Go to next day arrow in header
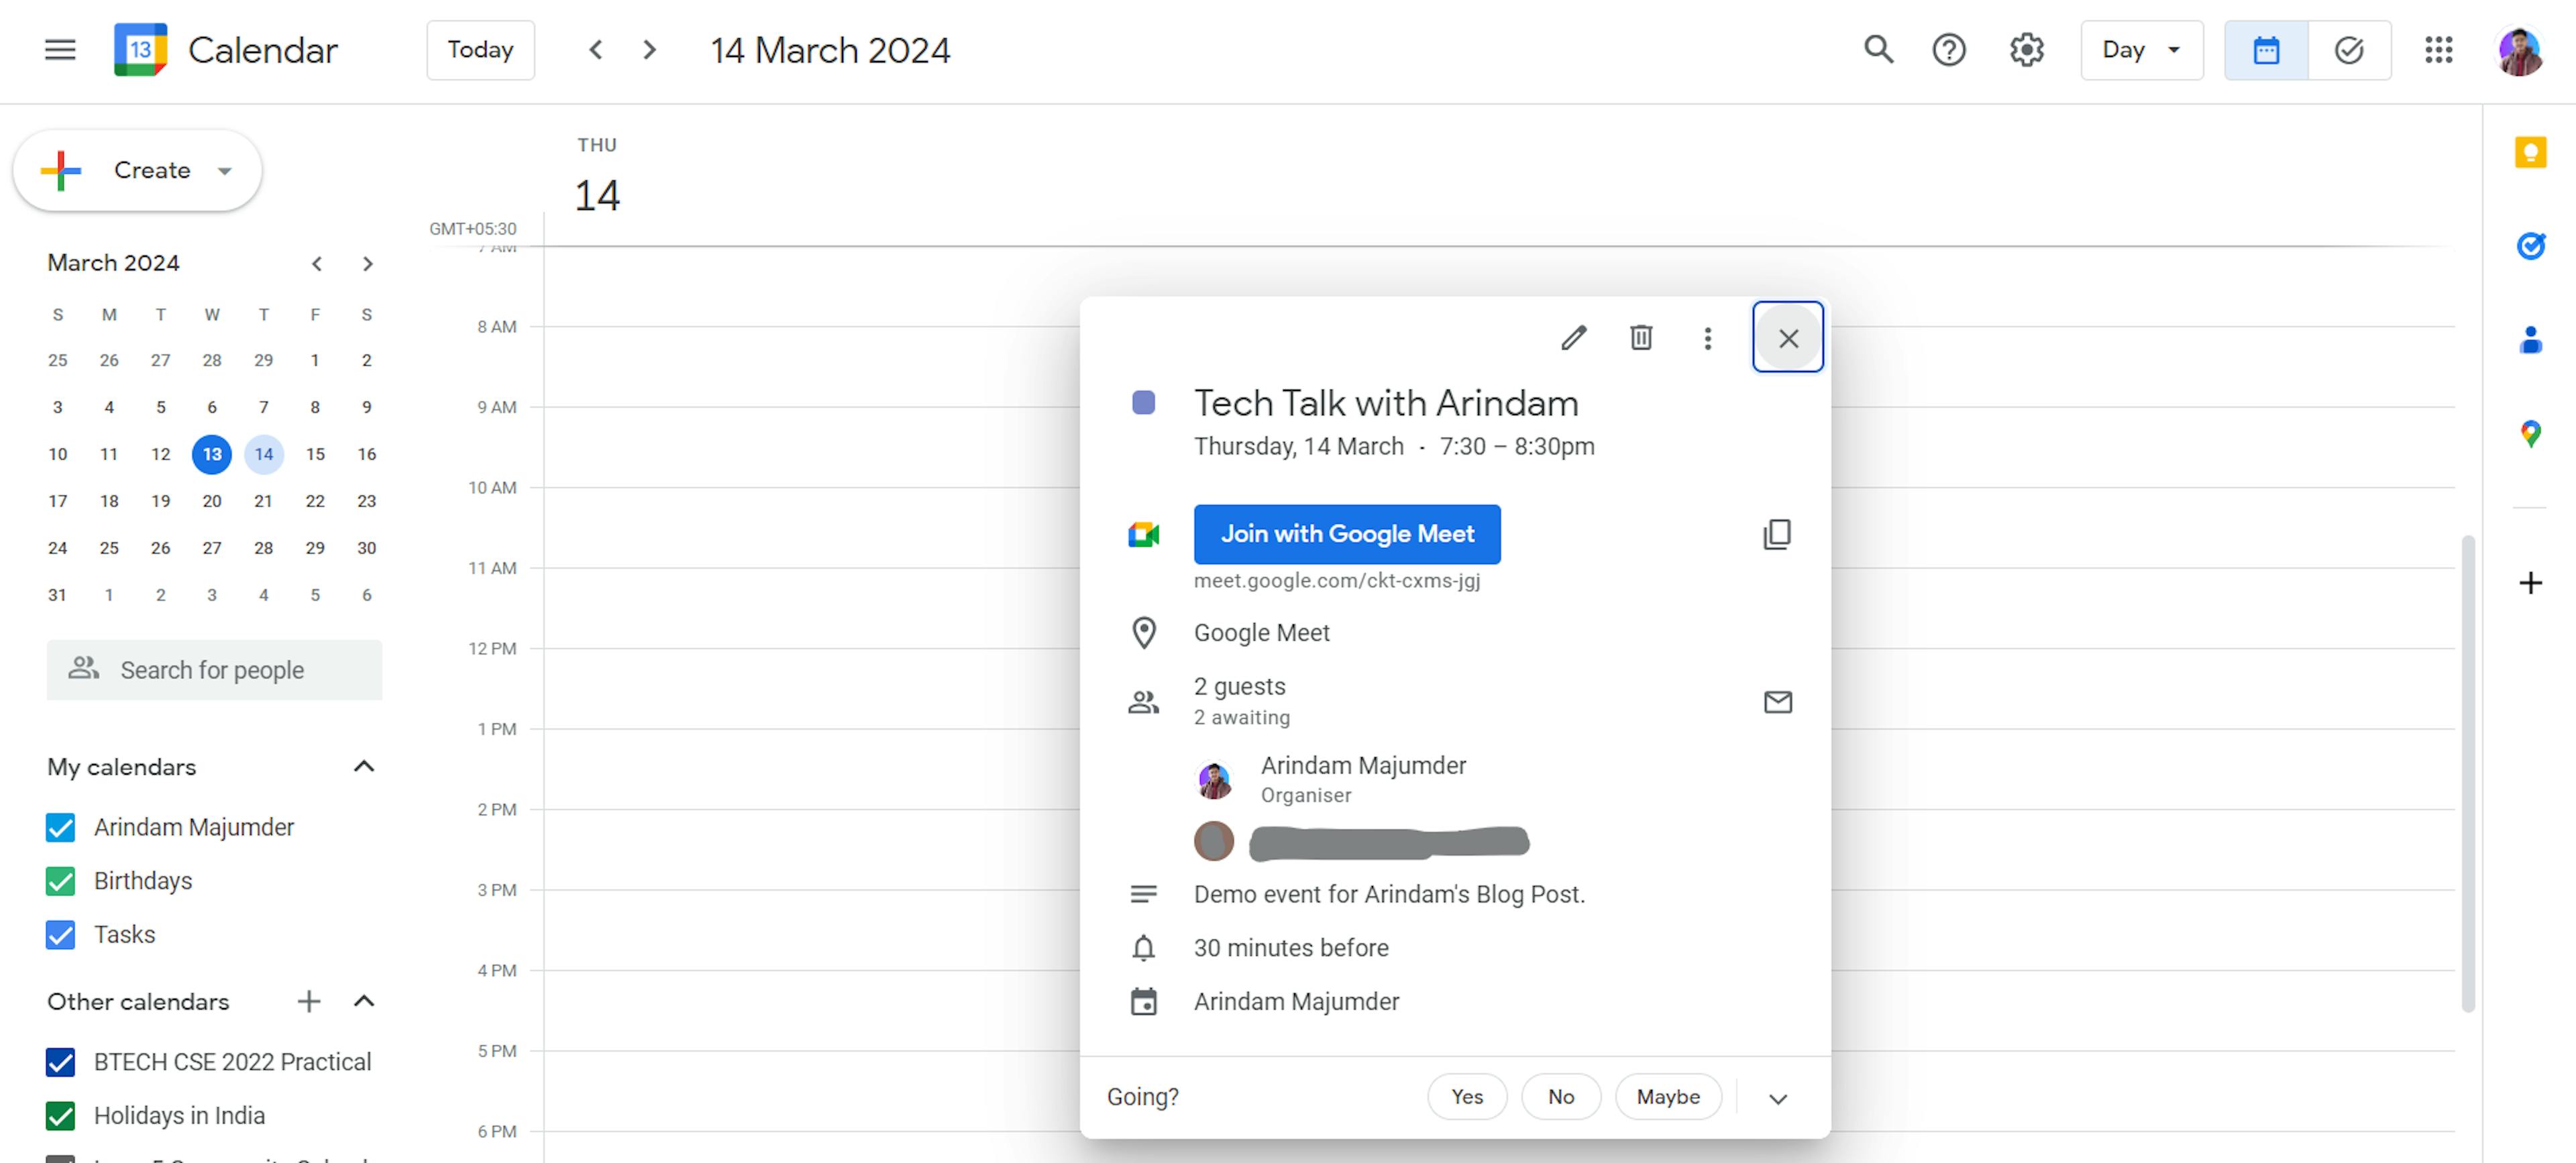 click(650, 50)
